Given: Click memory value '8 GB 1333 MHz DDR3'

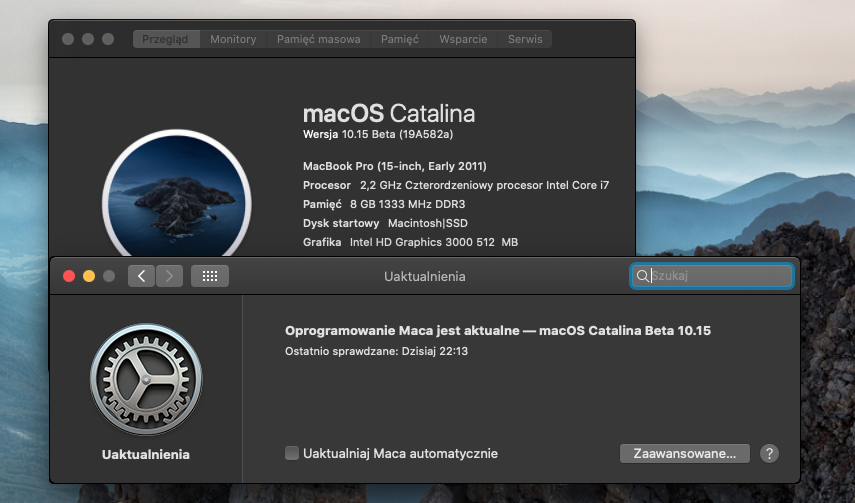Looking at the screenshot, I should coord(407,204).
